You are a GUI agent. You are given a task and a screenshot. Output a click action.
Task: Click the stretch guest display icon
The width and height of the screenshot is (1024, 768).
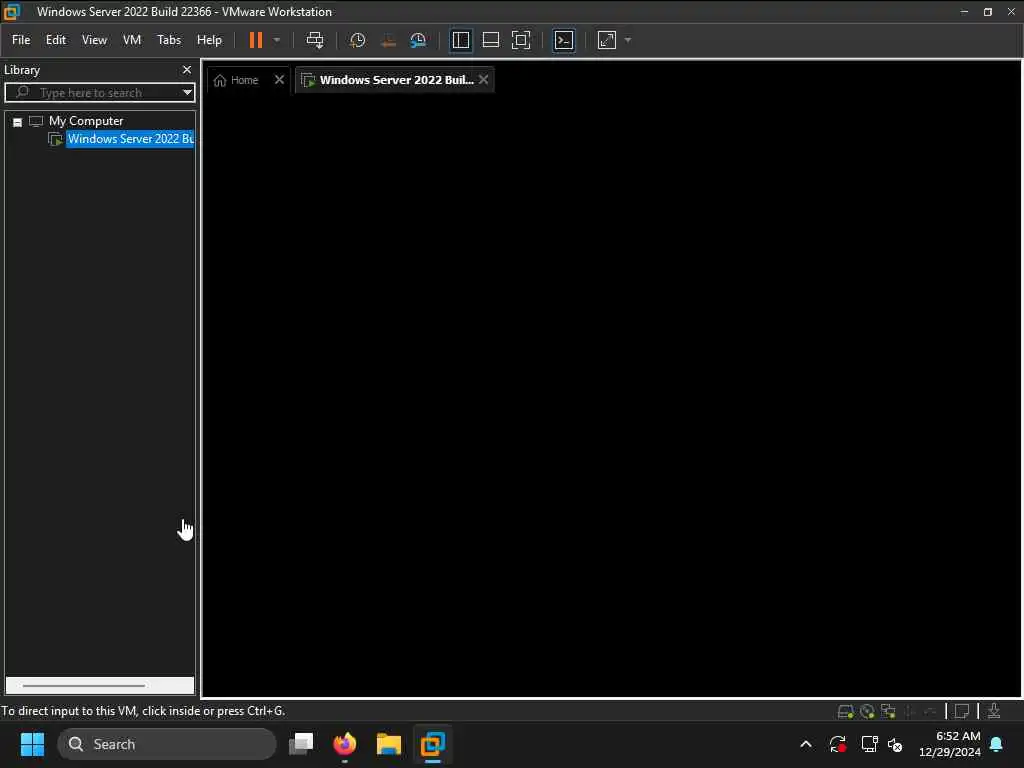click(x=607, y=40)
